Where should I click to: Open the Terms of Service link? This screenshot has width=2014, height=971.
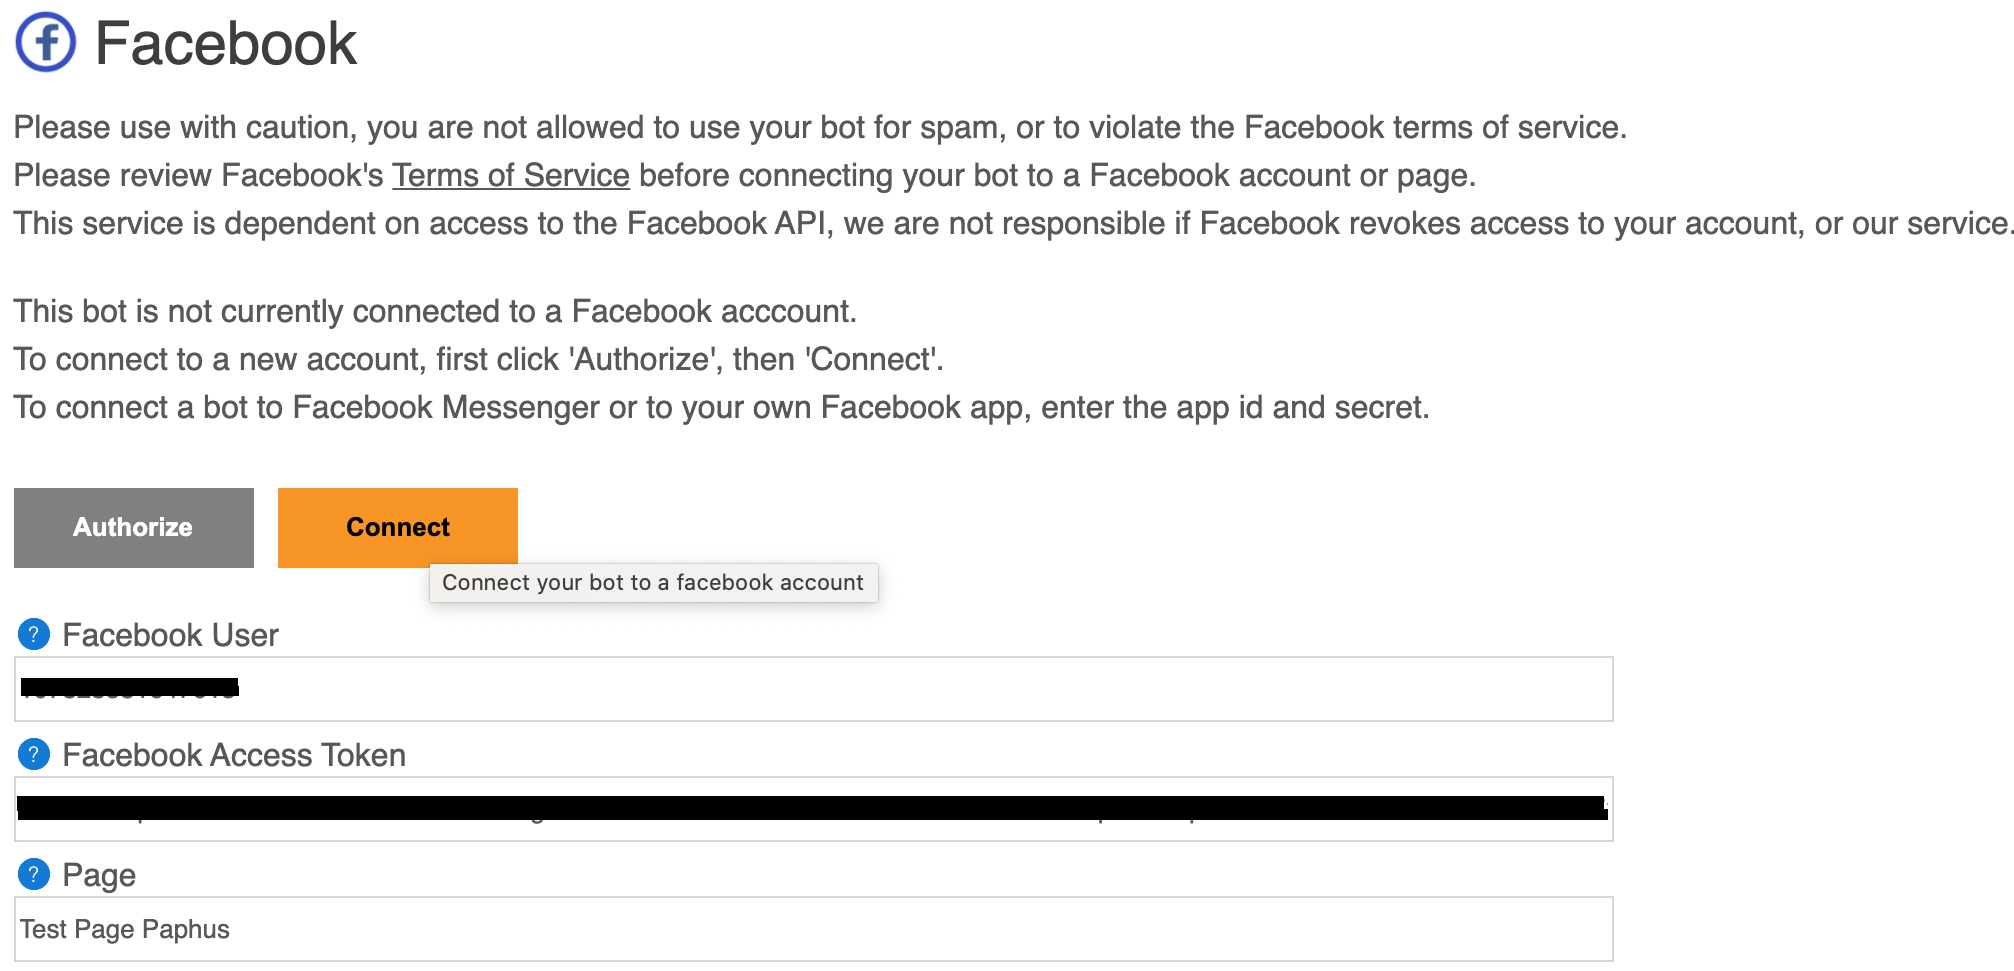510,175
